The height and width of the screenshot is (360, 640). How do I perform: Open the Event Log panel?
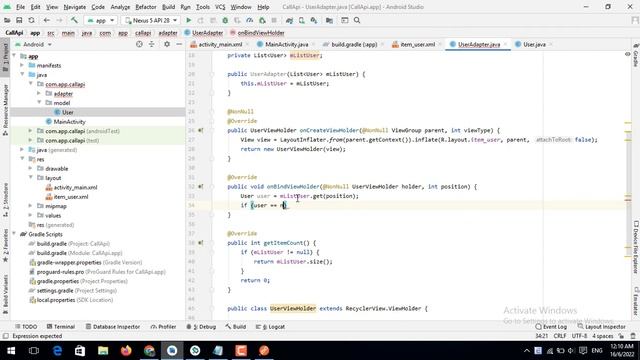tap(551, 327)
